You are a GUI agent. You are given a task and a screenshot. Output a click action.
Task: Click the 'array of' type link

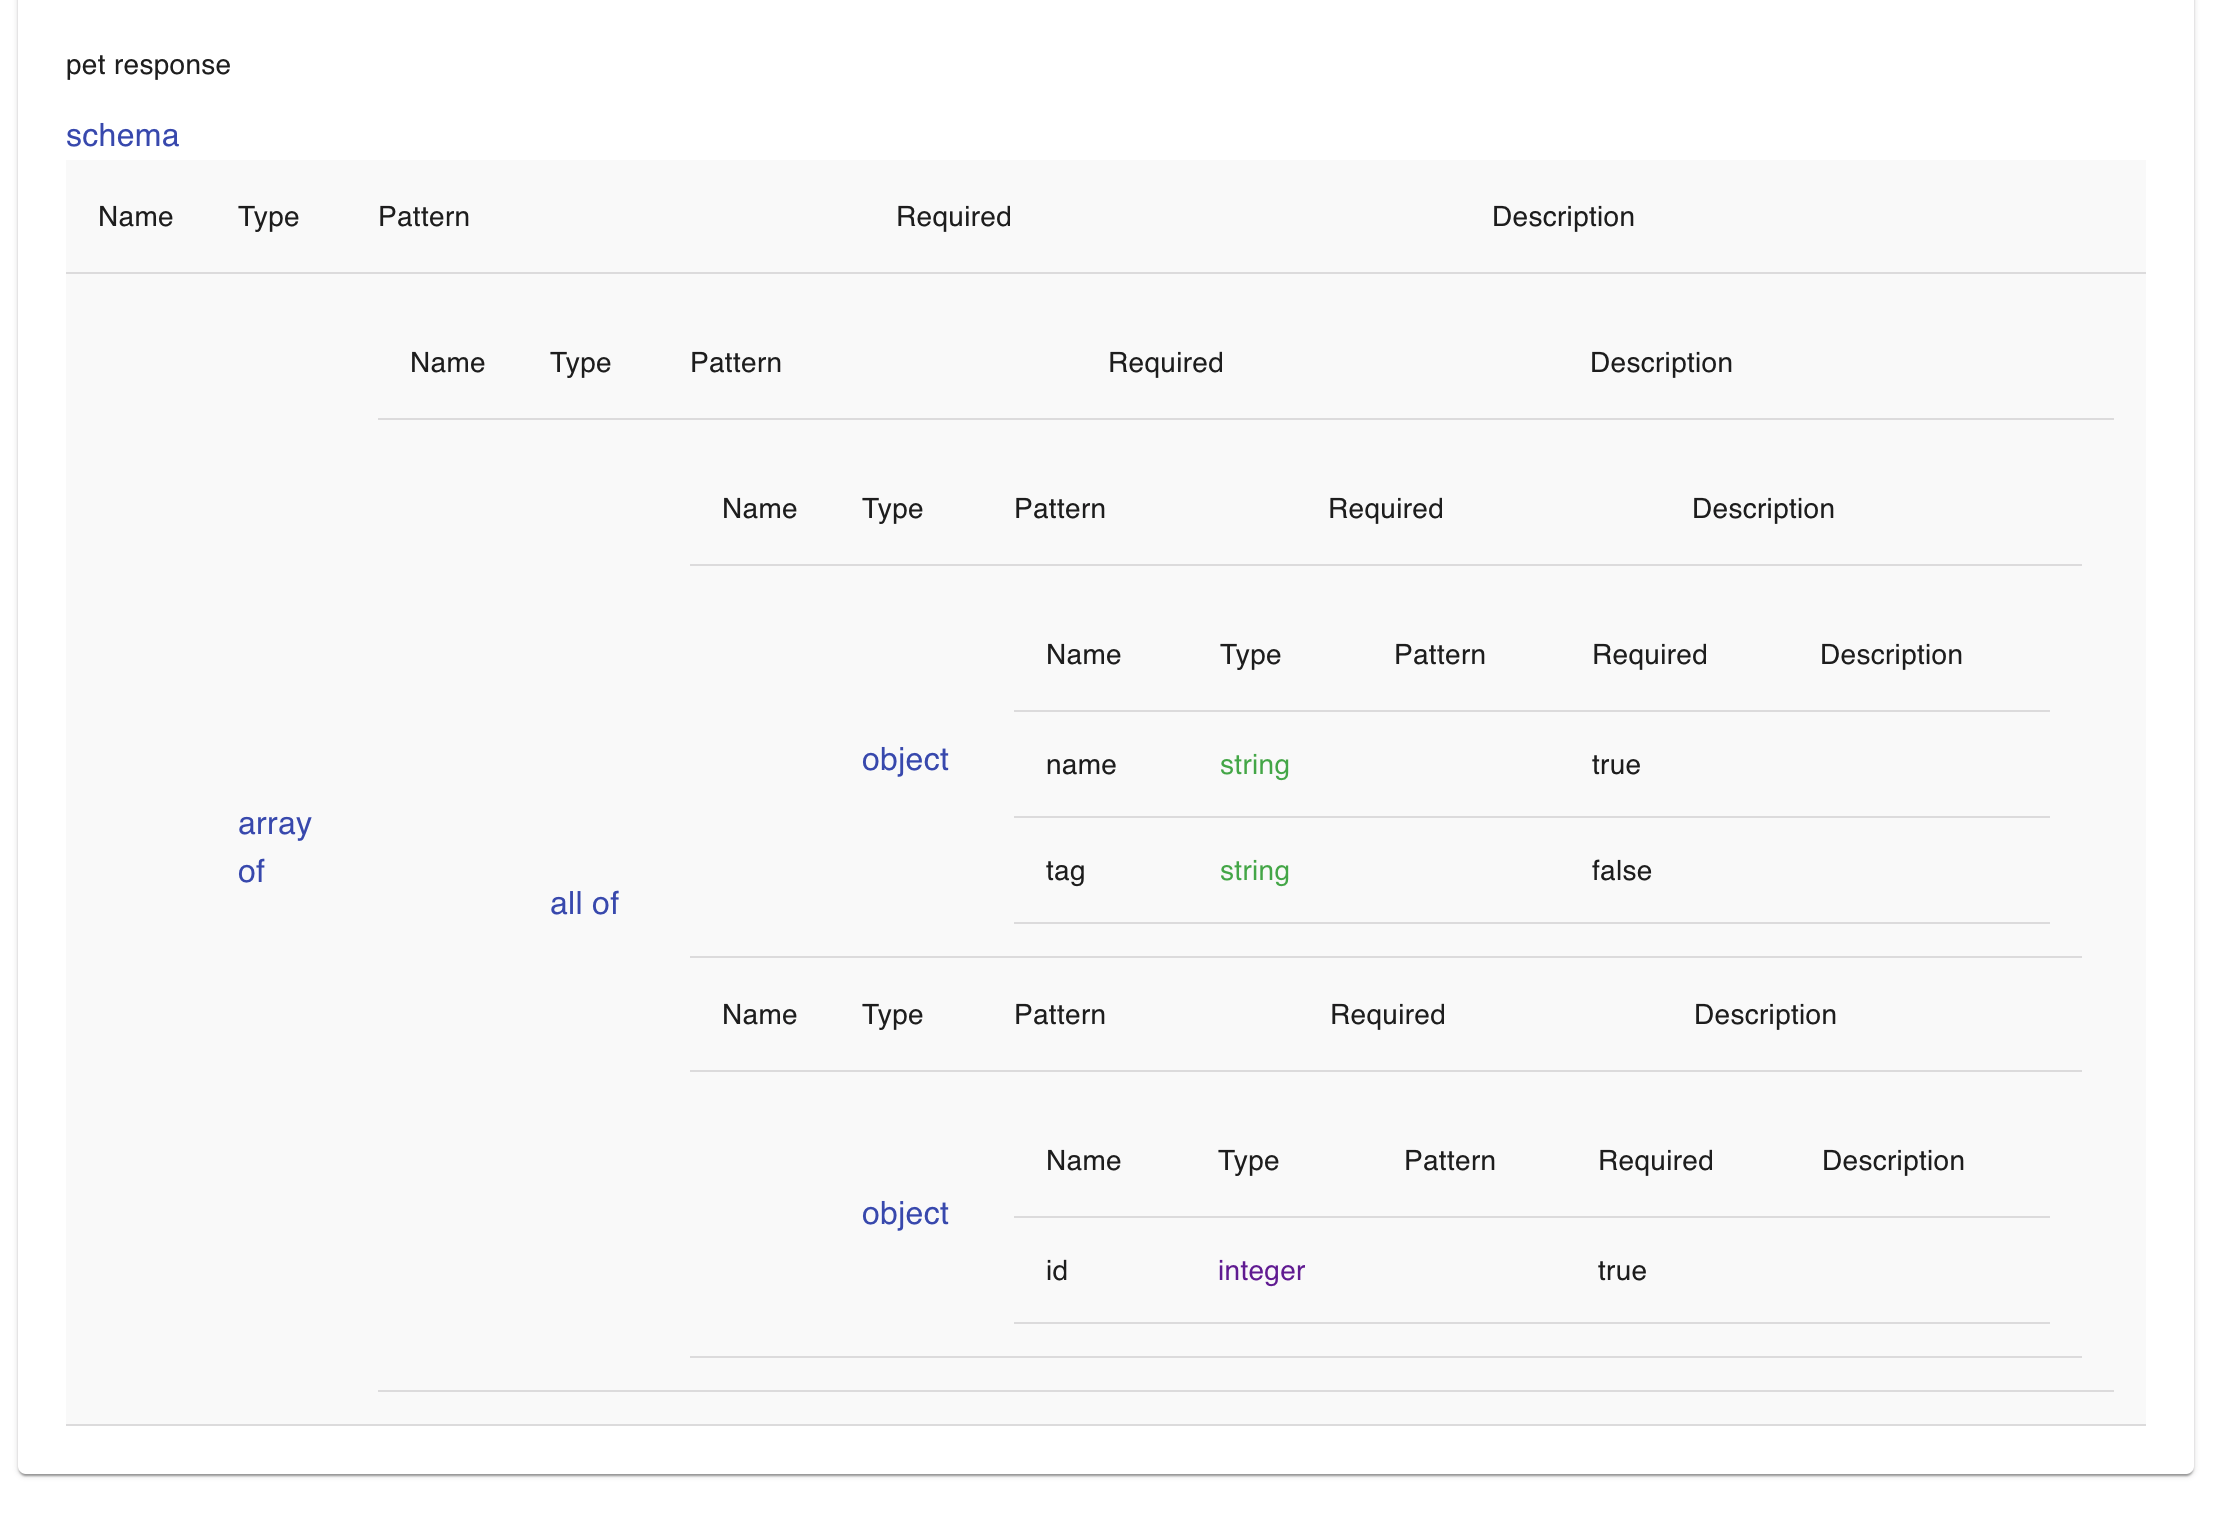pos(274,847)
